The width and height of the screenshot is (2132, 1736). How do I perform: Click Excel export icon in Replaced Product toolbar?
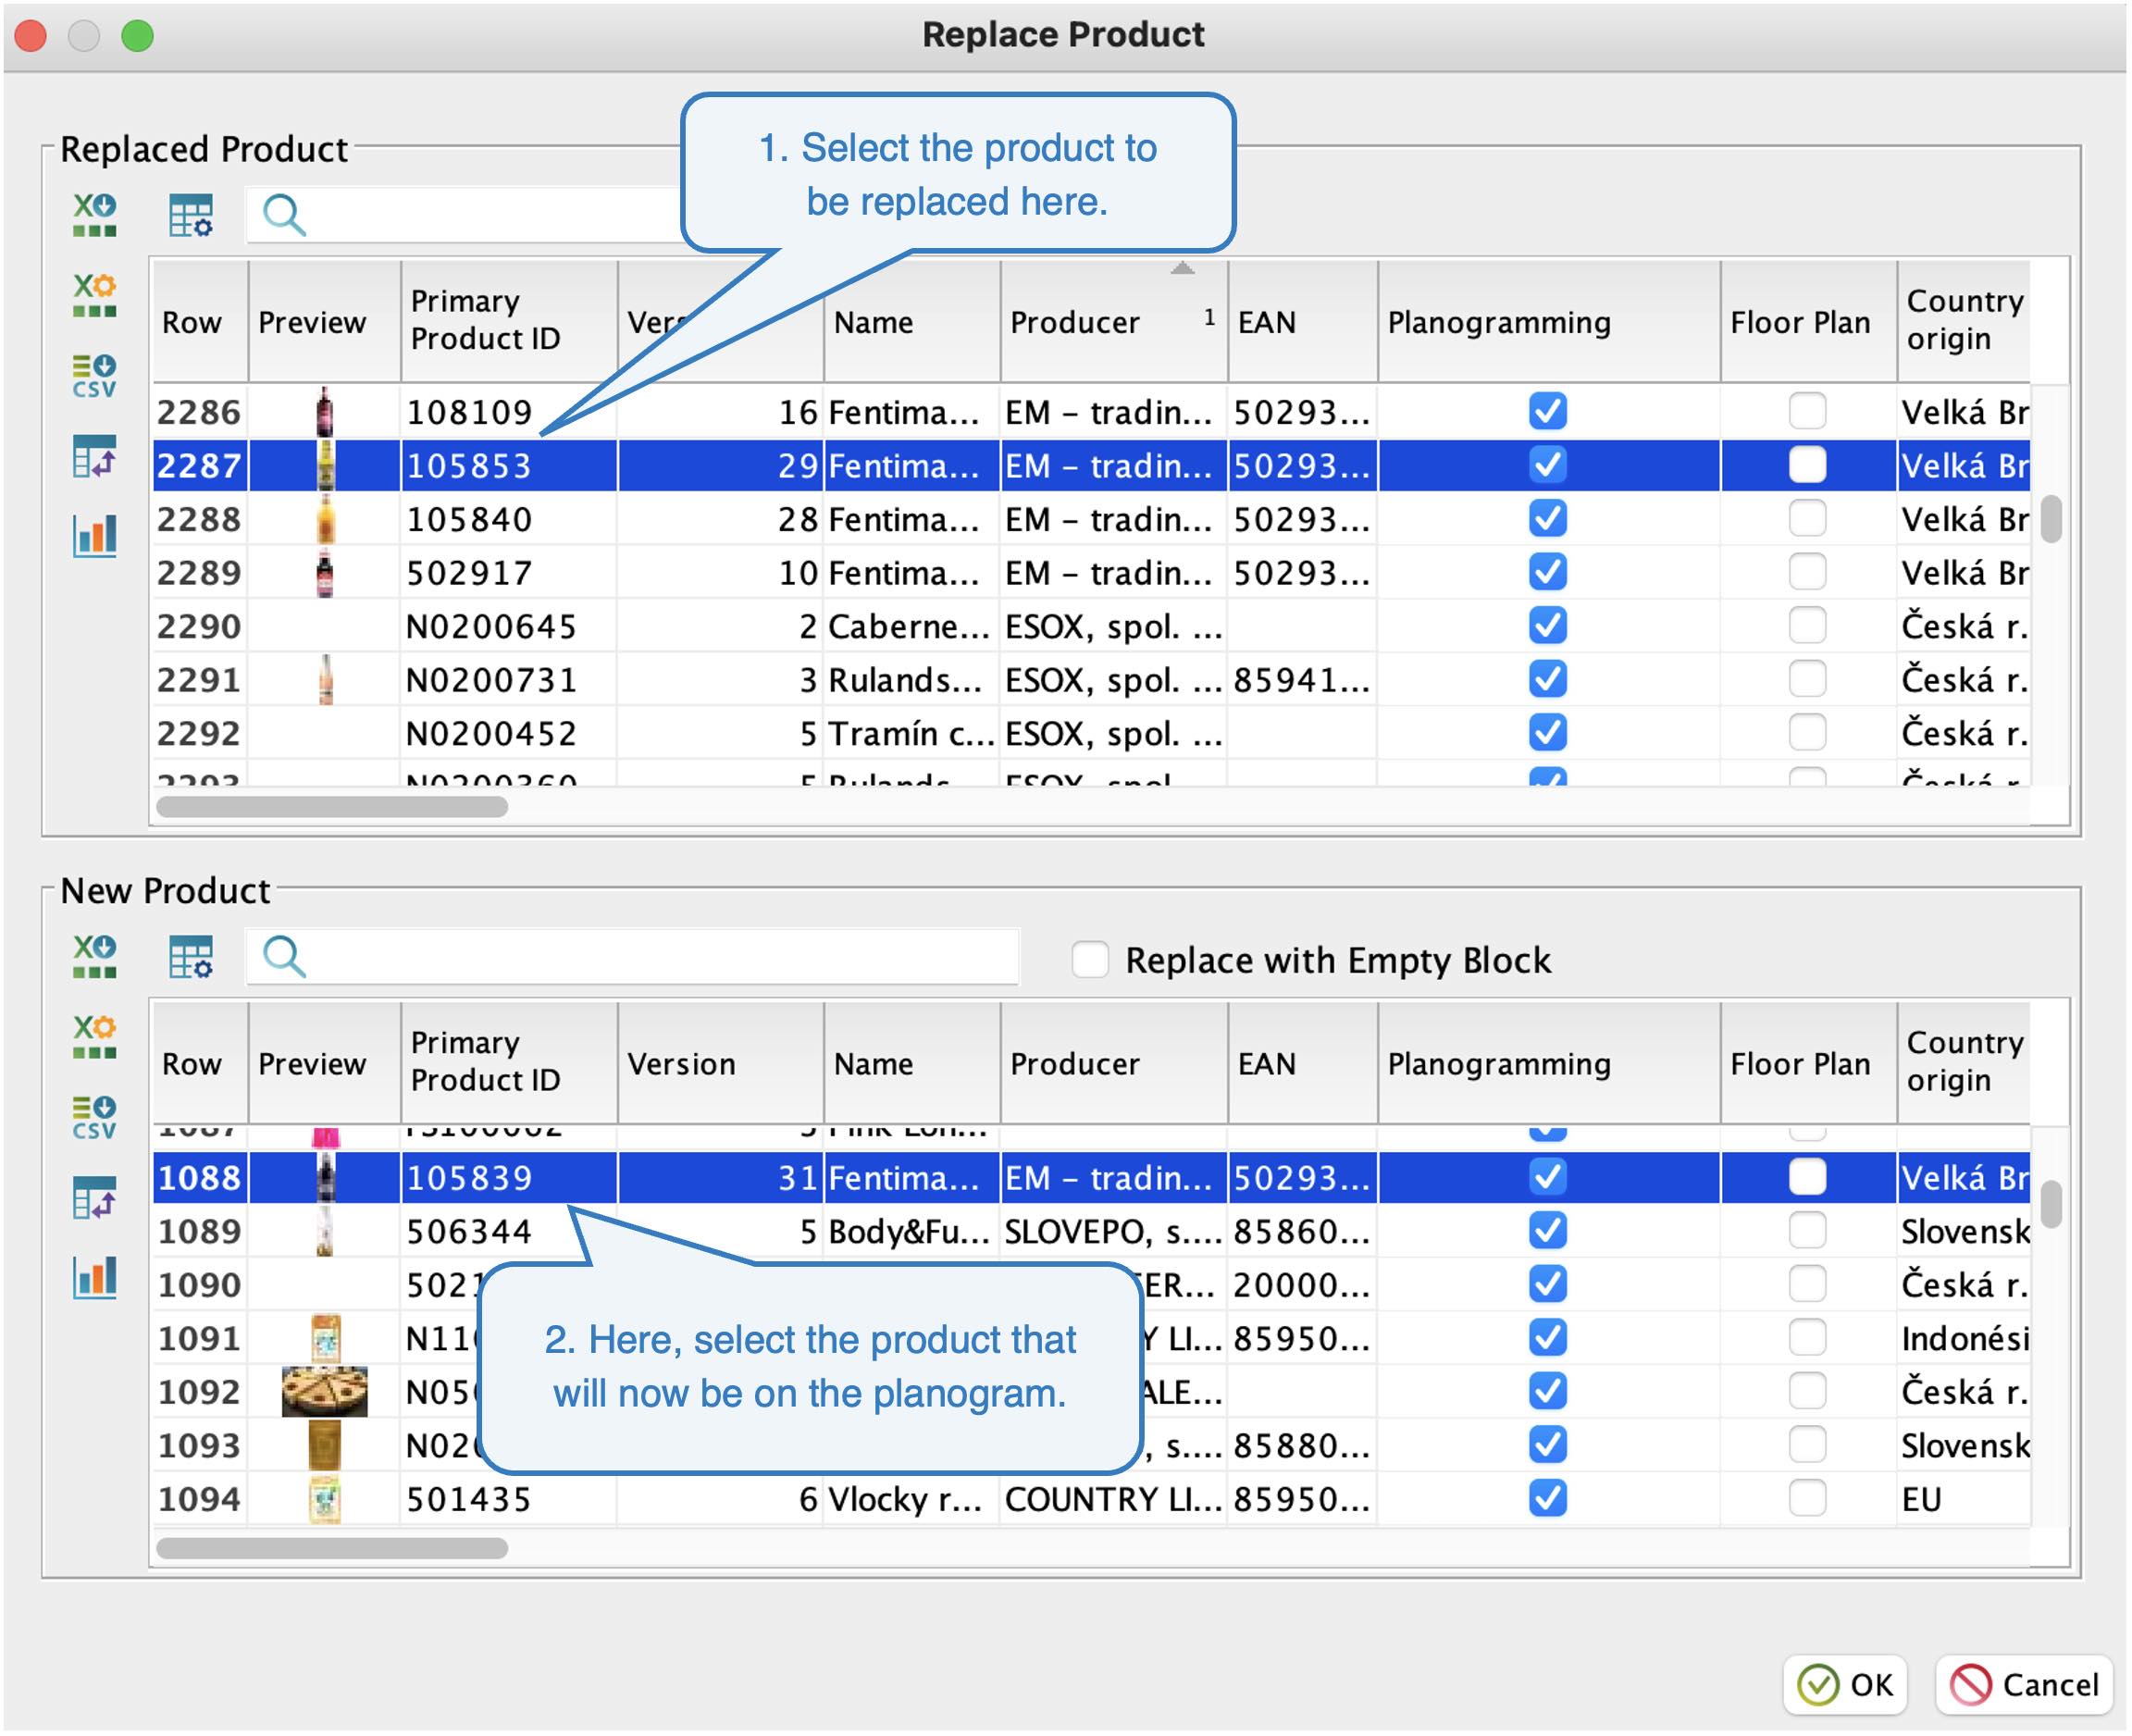tap(95, 214)
